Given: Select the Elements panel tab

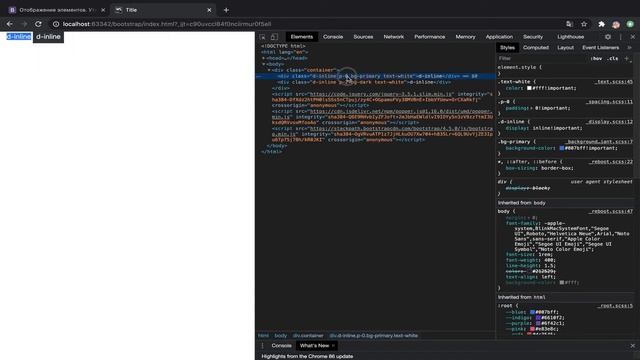Looking at the screenshot, I should pos(302,37).
